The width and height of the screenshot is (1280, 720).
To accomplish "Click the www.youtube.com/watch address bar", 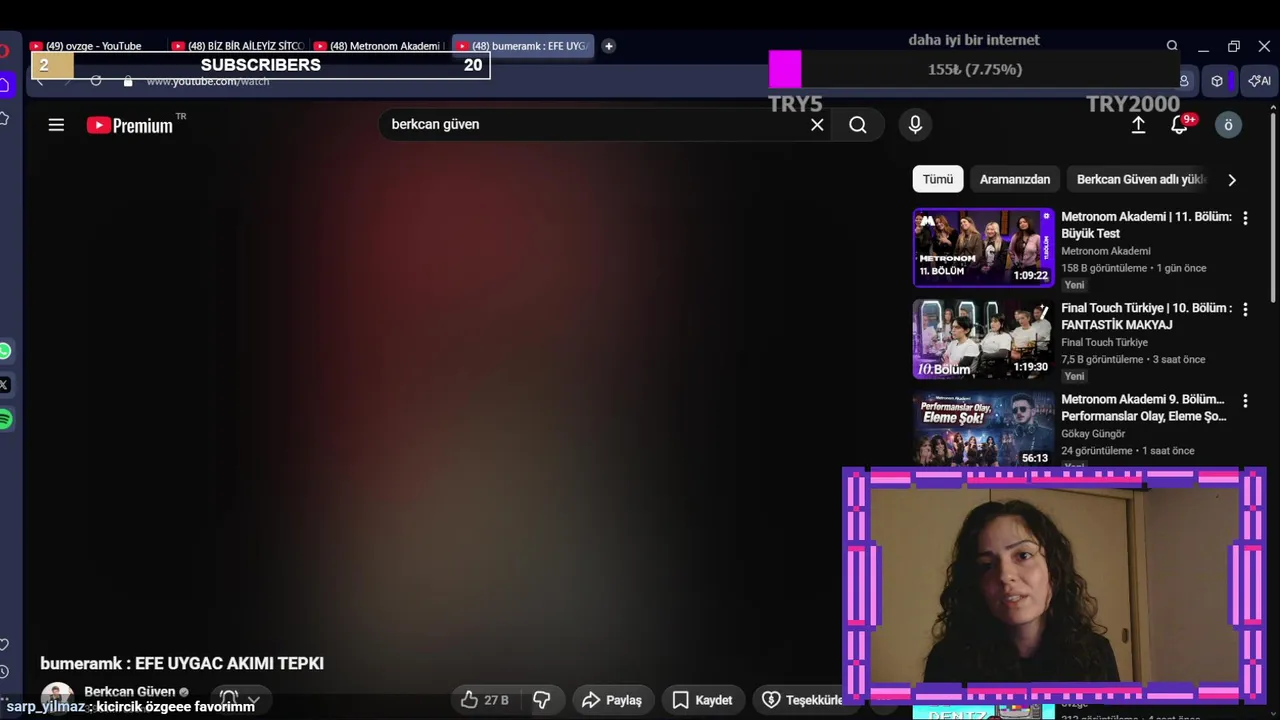I will point(208,81).
